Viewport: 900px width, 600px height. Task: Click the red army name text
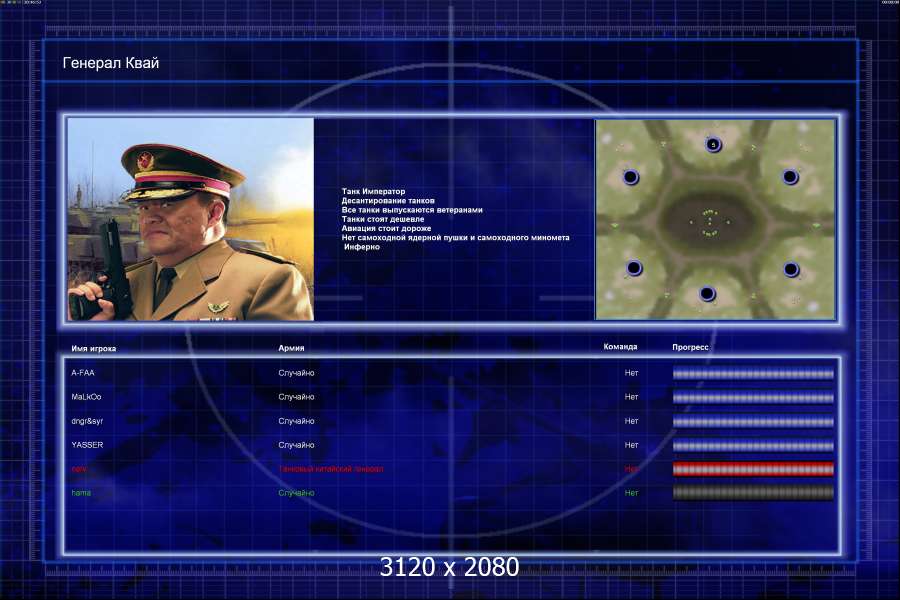pos(331,469)
